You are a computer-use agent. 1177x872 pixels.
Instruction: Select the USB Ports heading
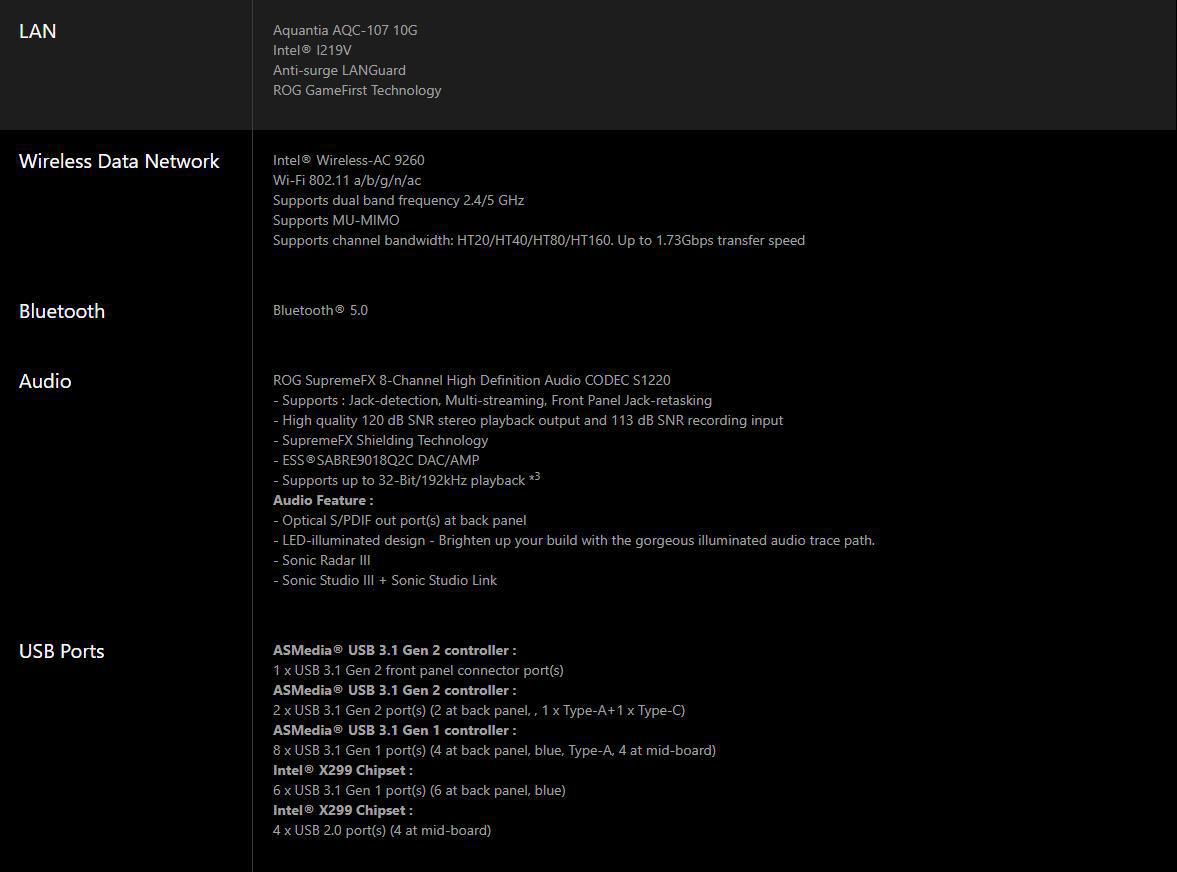point(62,651)
